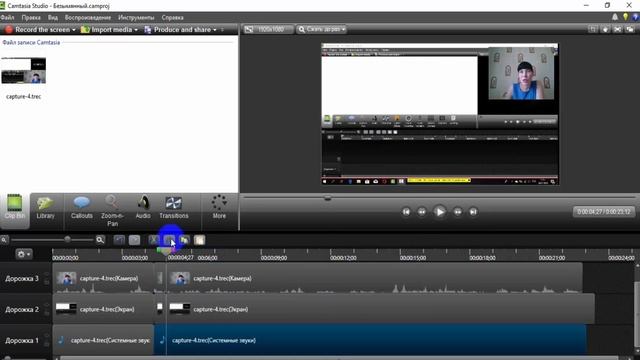This screenshot has height=360, width=640.
Task: Open the Справка menu
Action: pyautogui.click(x=172, y=18)
